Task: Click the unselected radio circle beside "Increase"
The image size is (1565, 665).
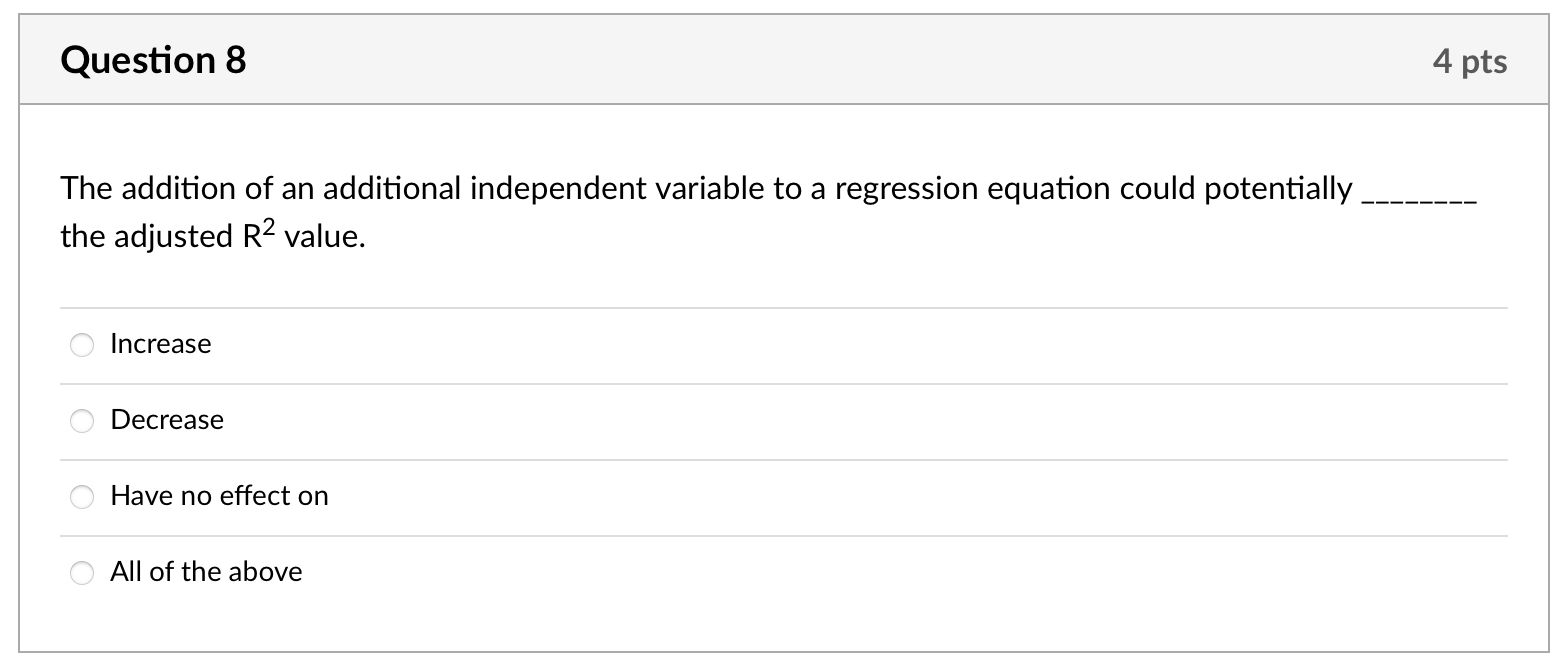Action: click(82, 345)
